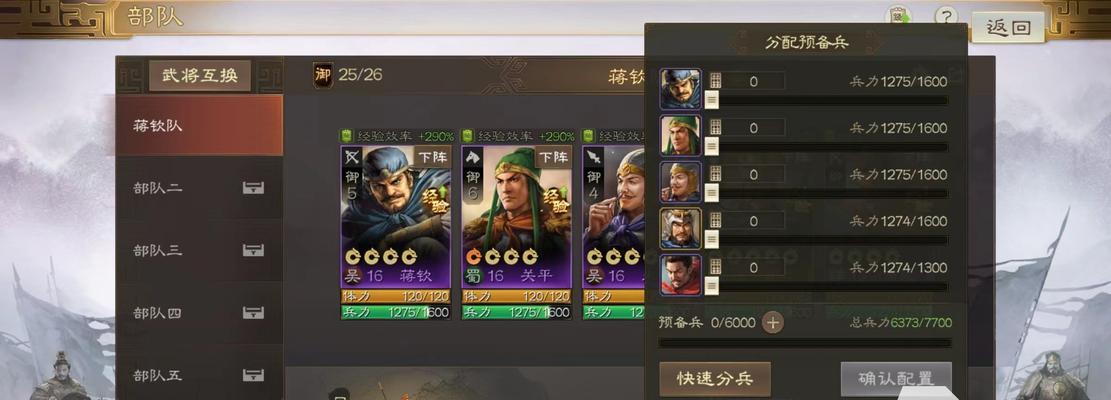This screenshot has height=400, width=1111.
Task: Select the 蒋钦队 tab
Action: [199, 125]
